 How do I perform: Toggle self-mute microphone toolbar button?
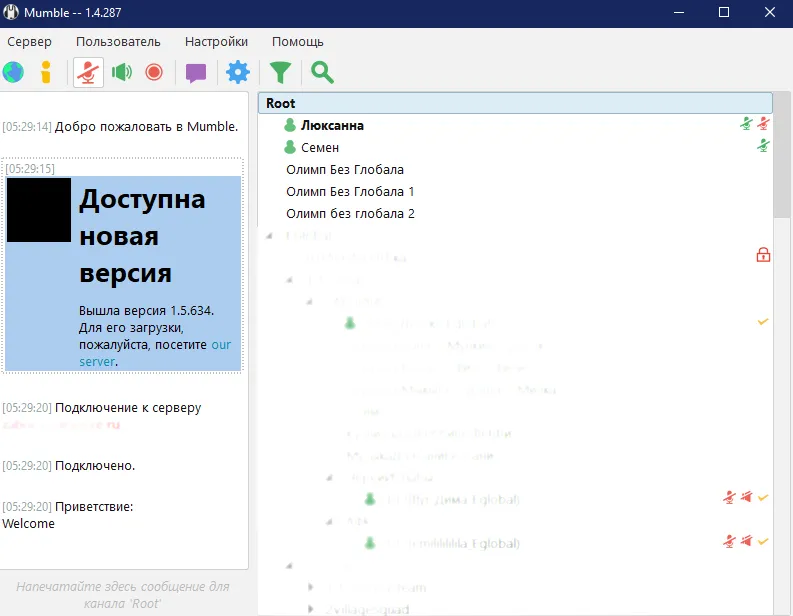[89, 72]
